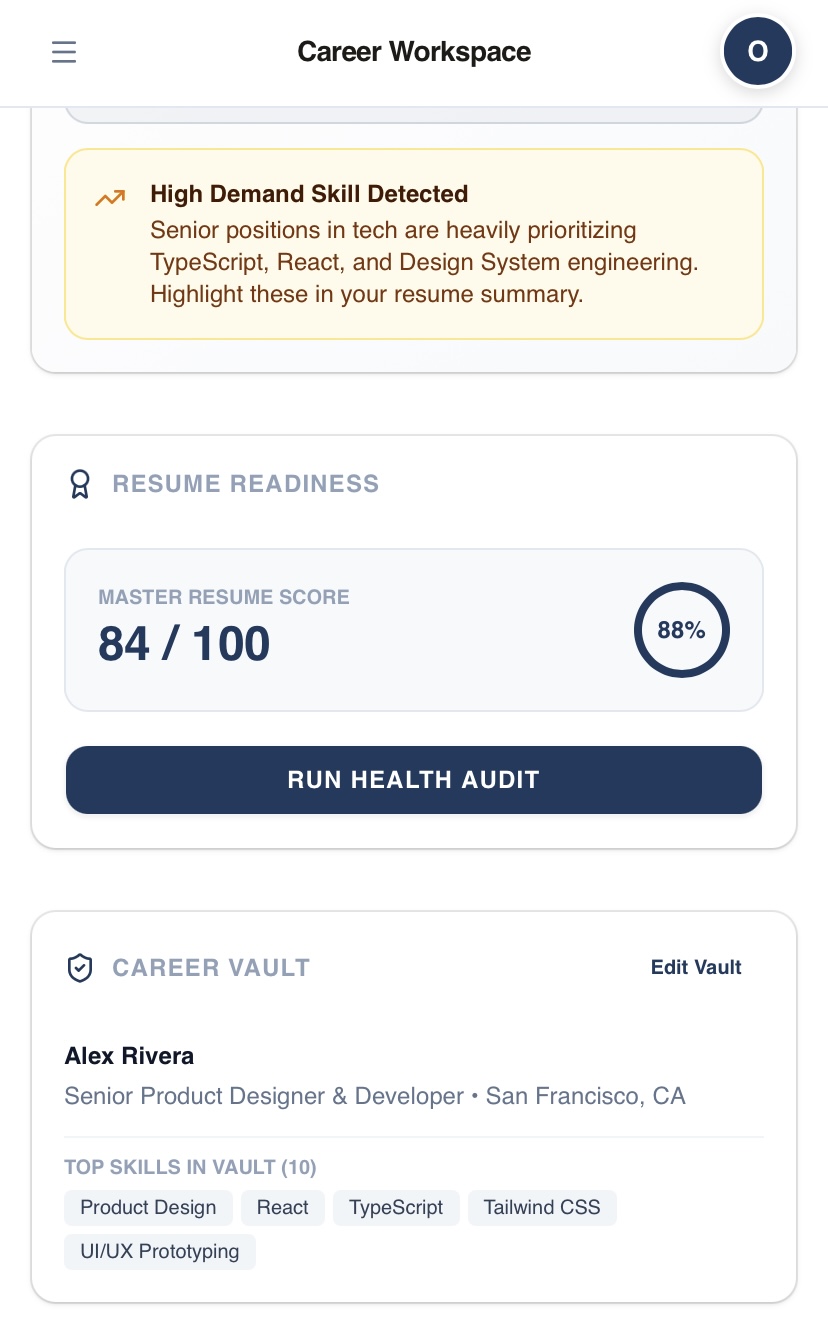Click the Career Workspace title
828x1332 pixels.
[414, 51]
